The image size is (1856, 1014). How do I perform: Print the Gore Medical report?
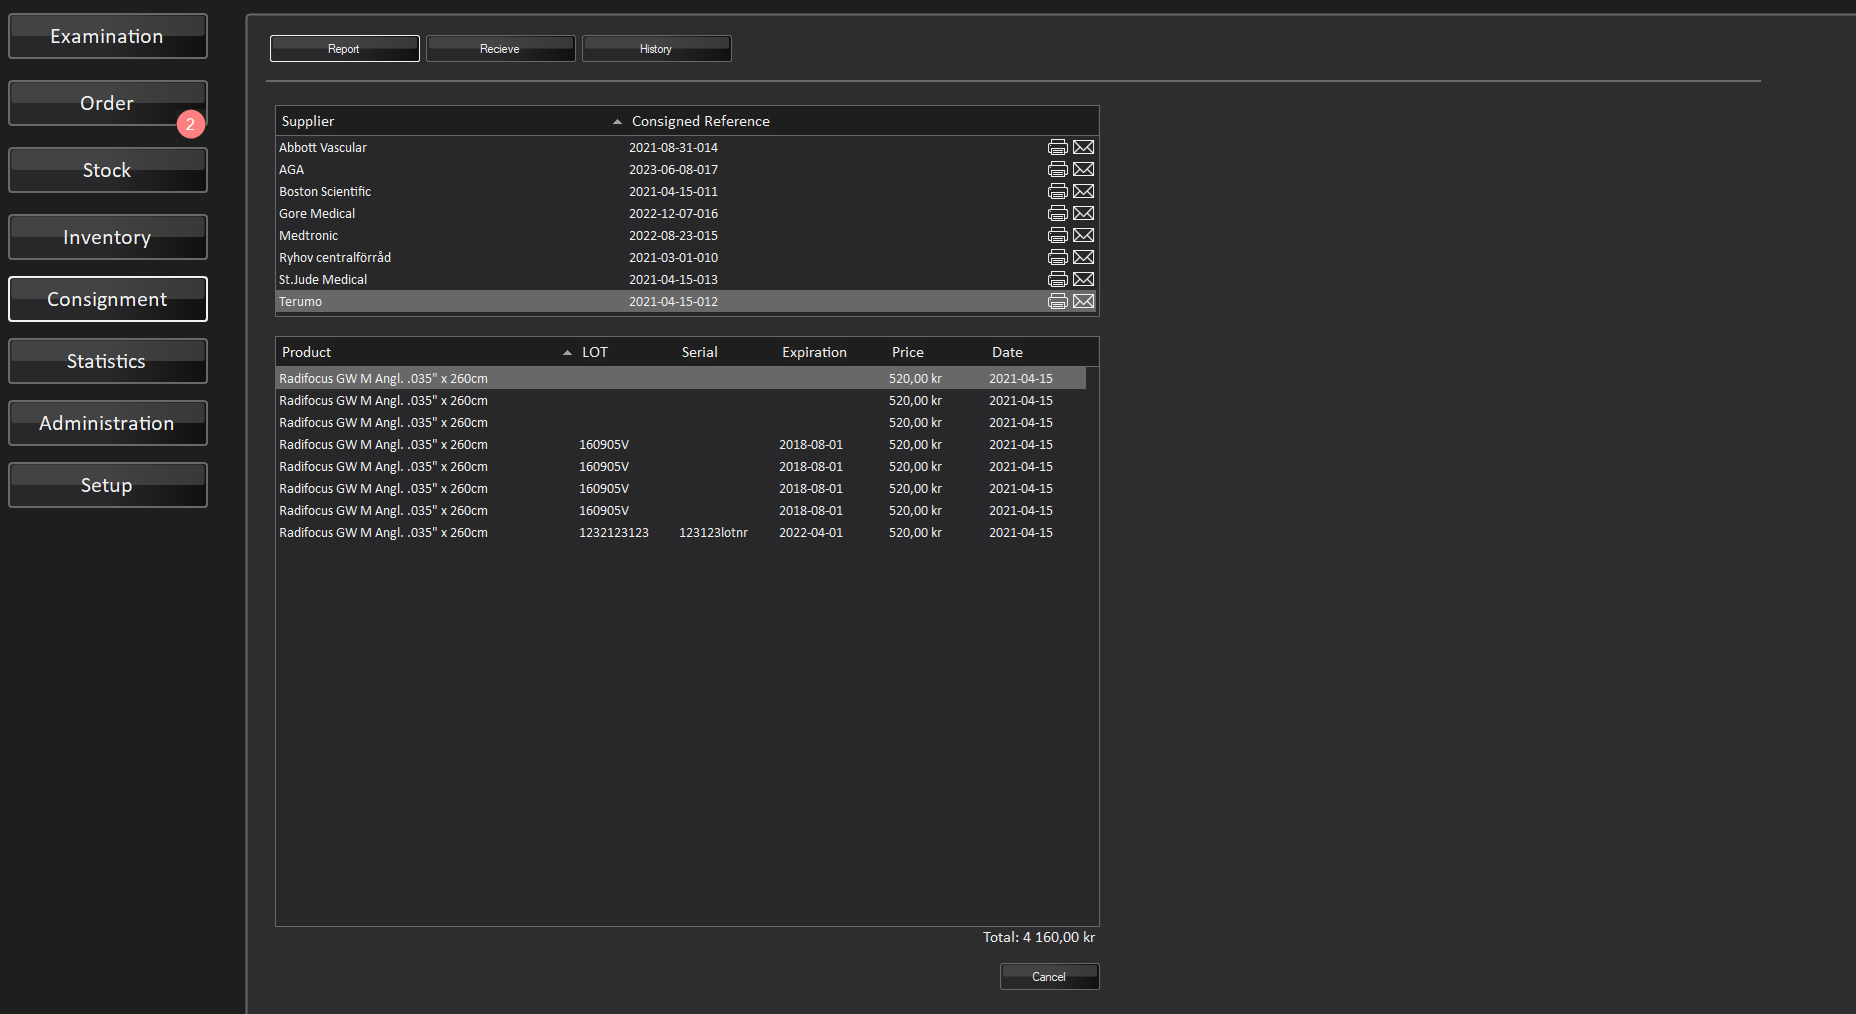coord(1057,213)
